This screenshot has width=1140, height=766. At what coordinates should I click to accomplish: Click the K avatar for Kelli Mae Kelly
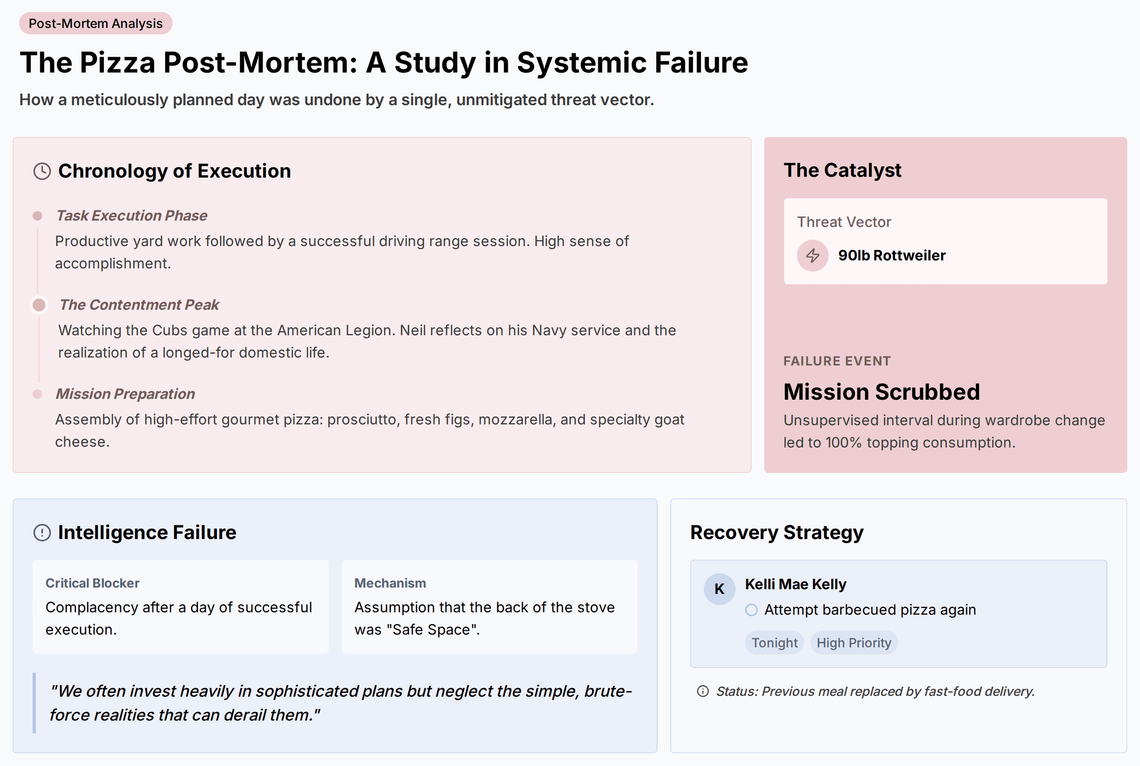[x=719, y=589]
